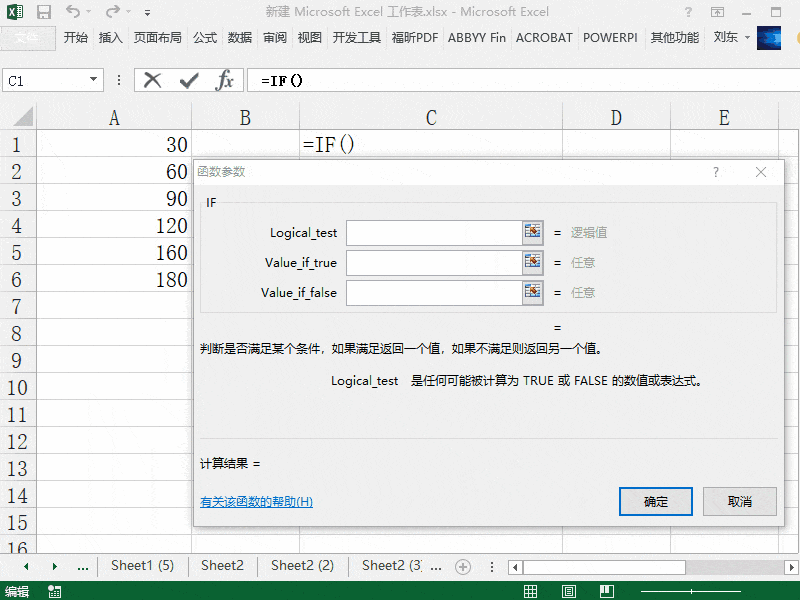
Task: Click the range selector icon beside Value_if_false
Action: pyautogui.click(x=533, y=292)
